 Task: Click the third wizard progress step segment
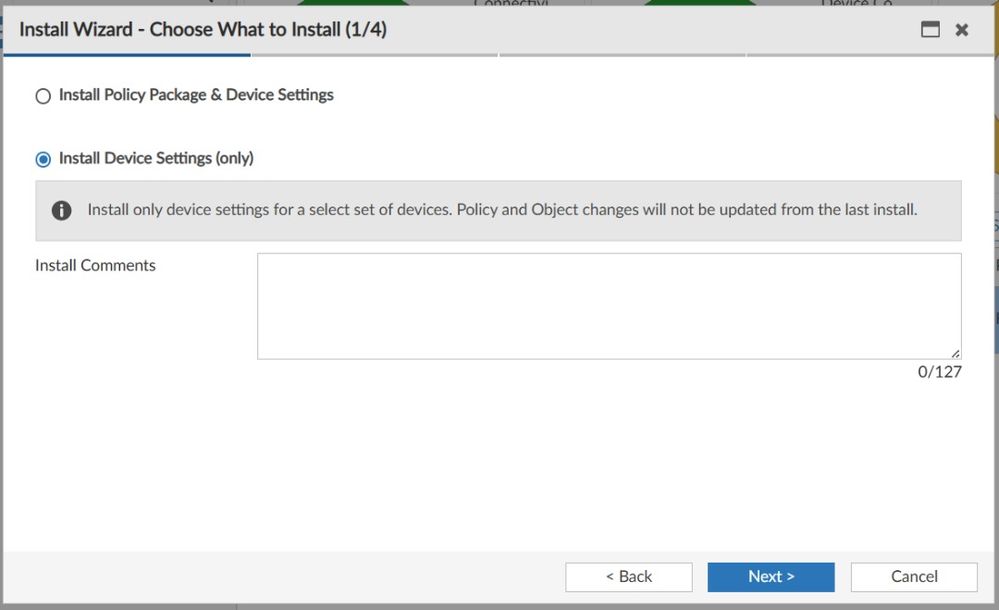tap(622, 56)
